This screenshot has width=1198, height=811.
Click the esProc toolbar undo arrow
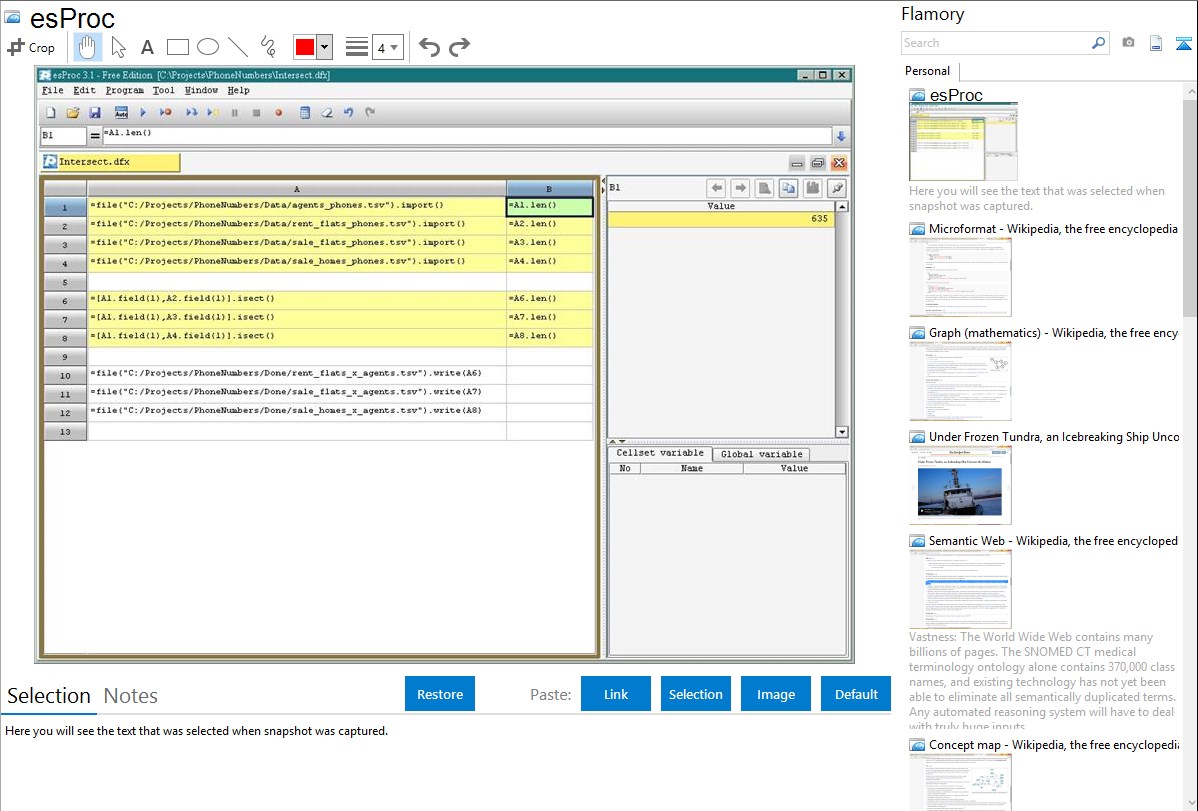348,112
